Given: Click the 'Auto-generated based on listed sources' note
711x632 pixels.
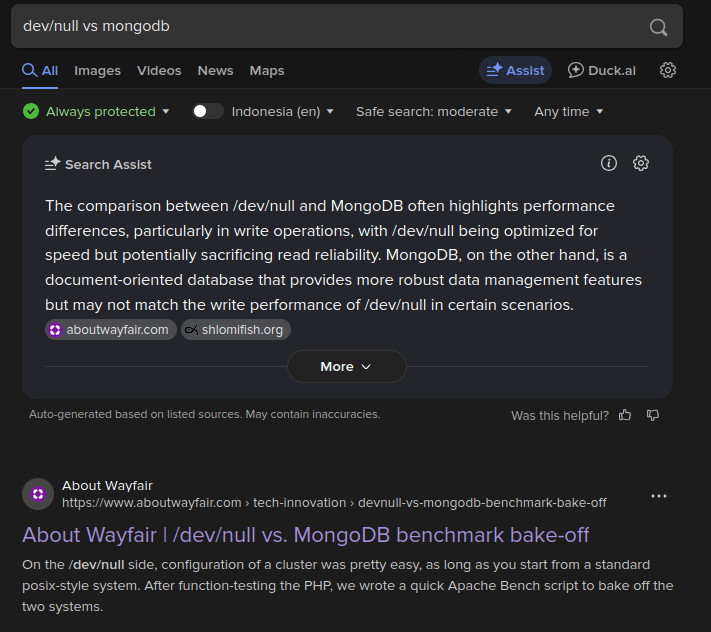Looking at the screenshot, I should click(205, 414).
